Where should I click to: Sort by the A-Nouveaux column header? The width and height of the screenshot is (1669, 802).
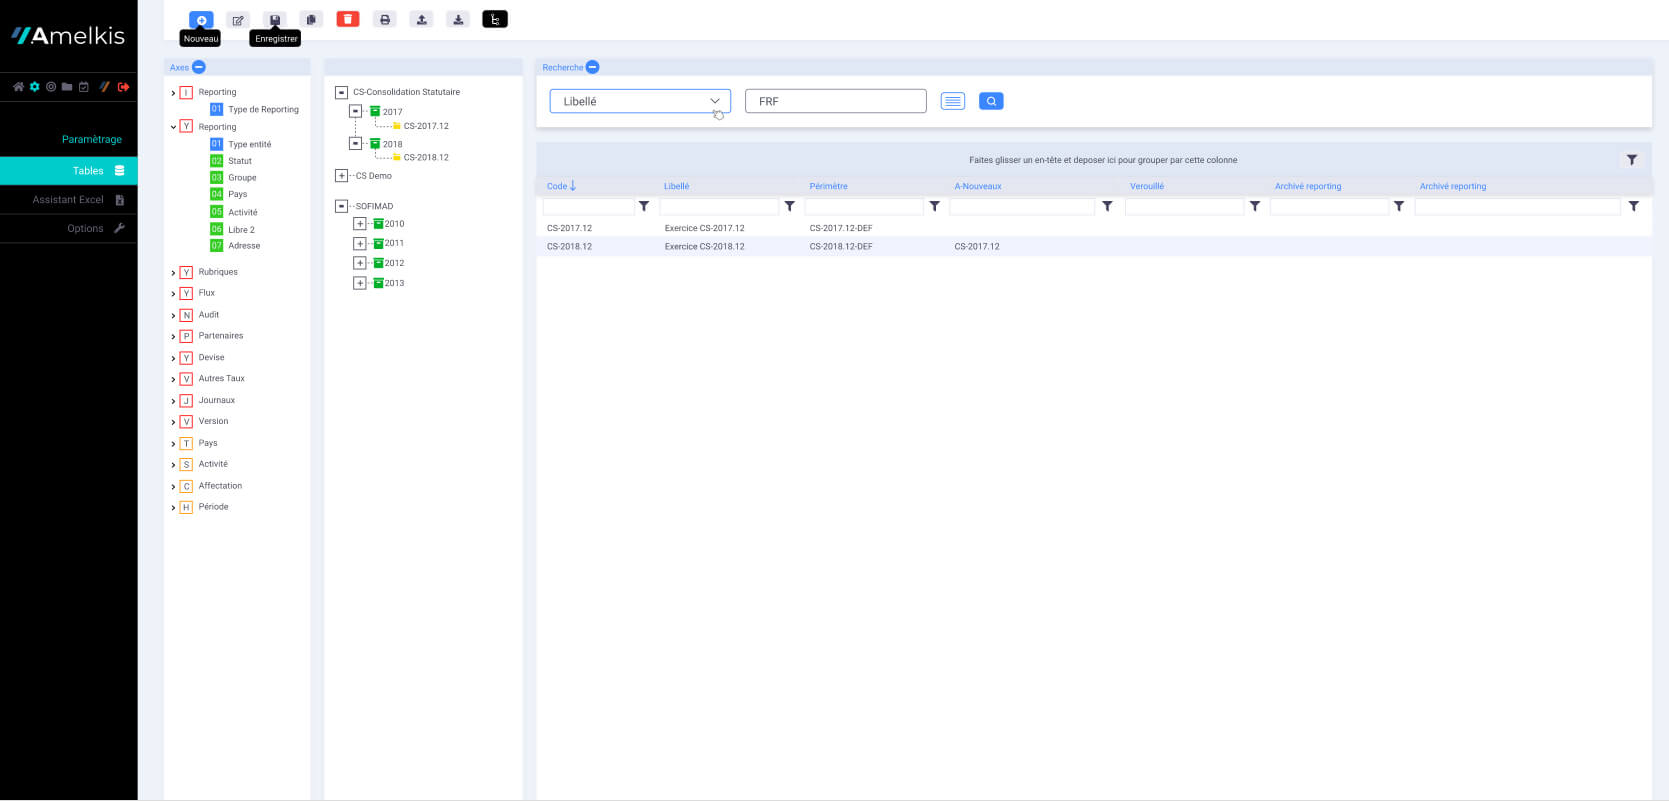pyautogui.click(x=977, y=186)
